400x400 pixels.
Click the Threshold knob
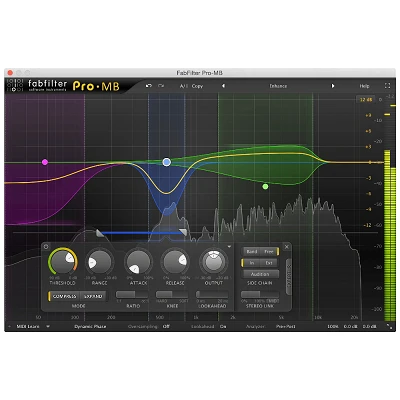63,262
